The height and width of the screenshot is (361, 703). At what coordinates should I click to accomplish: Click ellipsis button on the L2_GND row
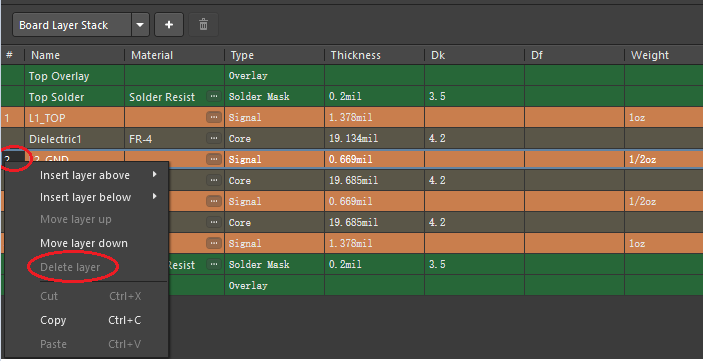coord(214,159)
